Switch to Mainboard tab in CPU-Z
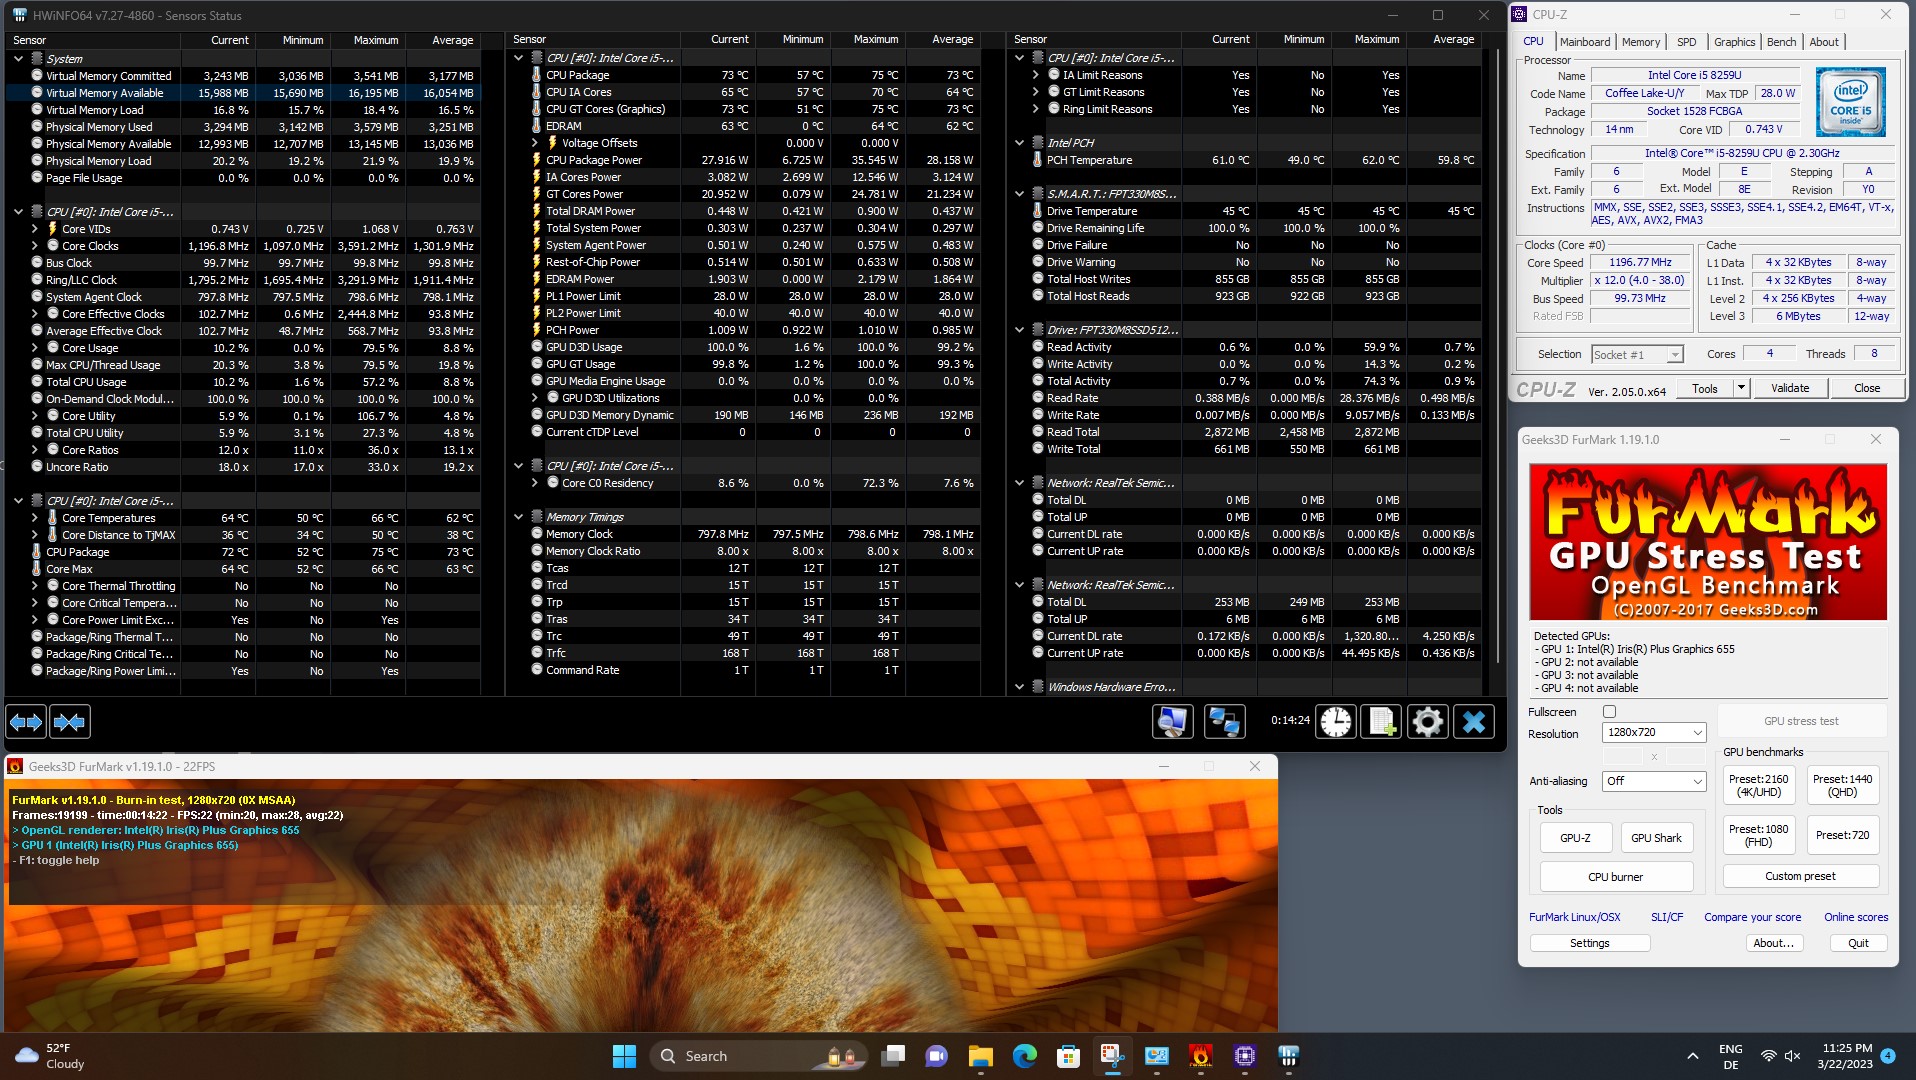 [1584, 42]
